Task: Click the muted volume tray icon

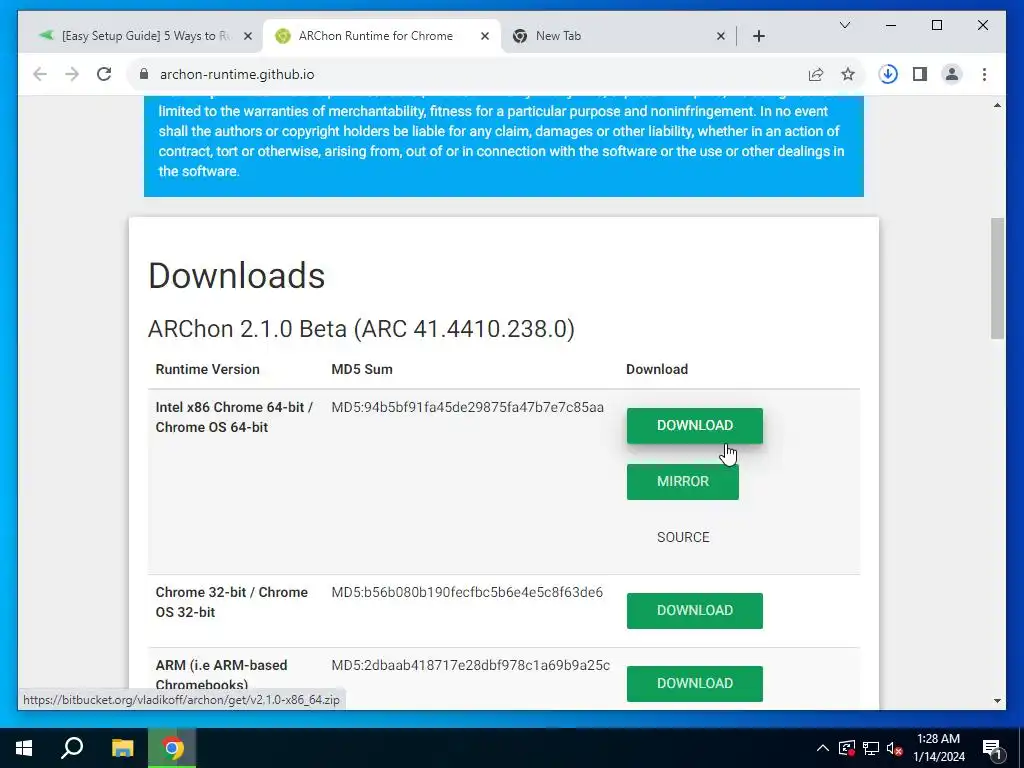Action: coord(895,748)
